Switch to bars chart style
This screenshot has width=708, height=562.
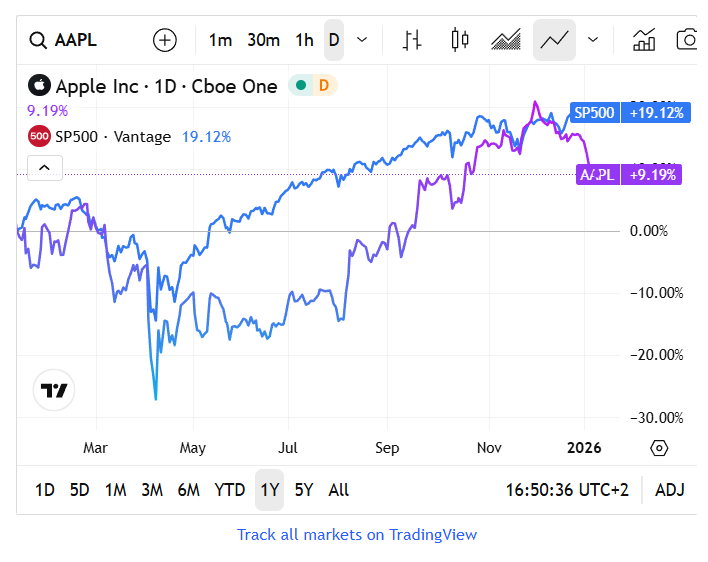click(x=412, y=40)
